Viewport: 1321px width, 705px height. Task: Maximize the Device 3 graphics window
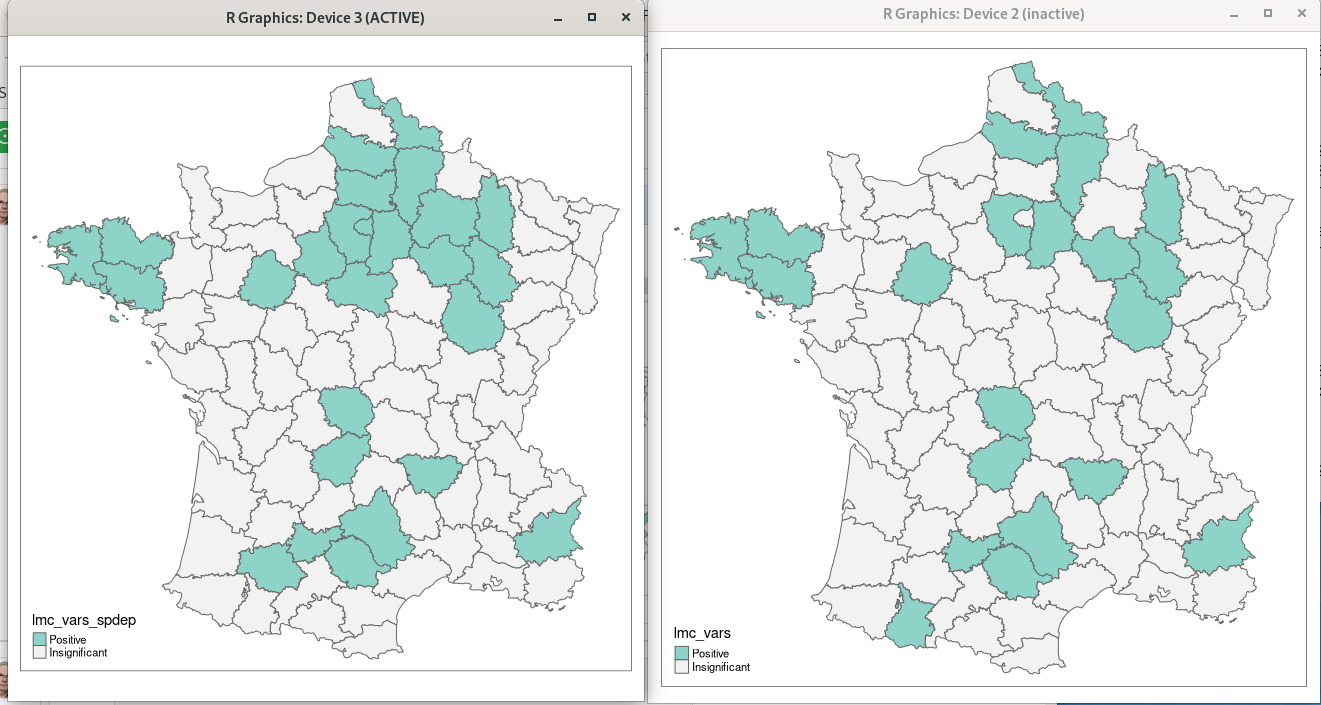point(593,17)
